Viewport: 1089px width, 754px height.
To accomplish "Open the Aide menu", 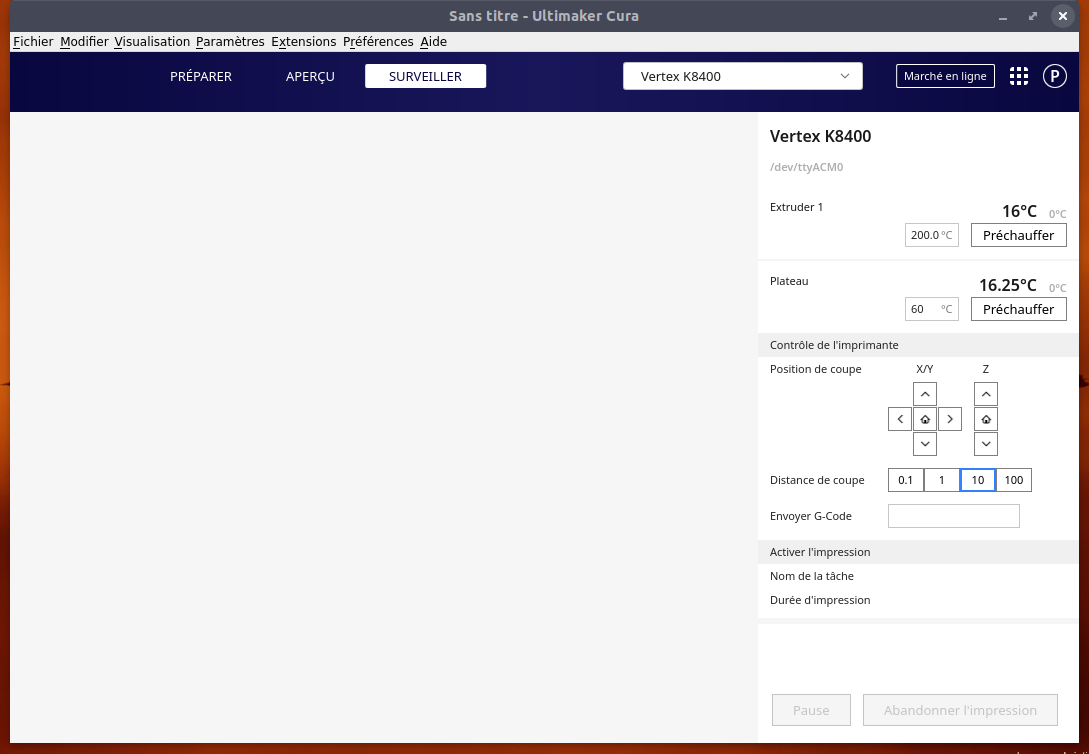I will tap(433, 42).
